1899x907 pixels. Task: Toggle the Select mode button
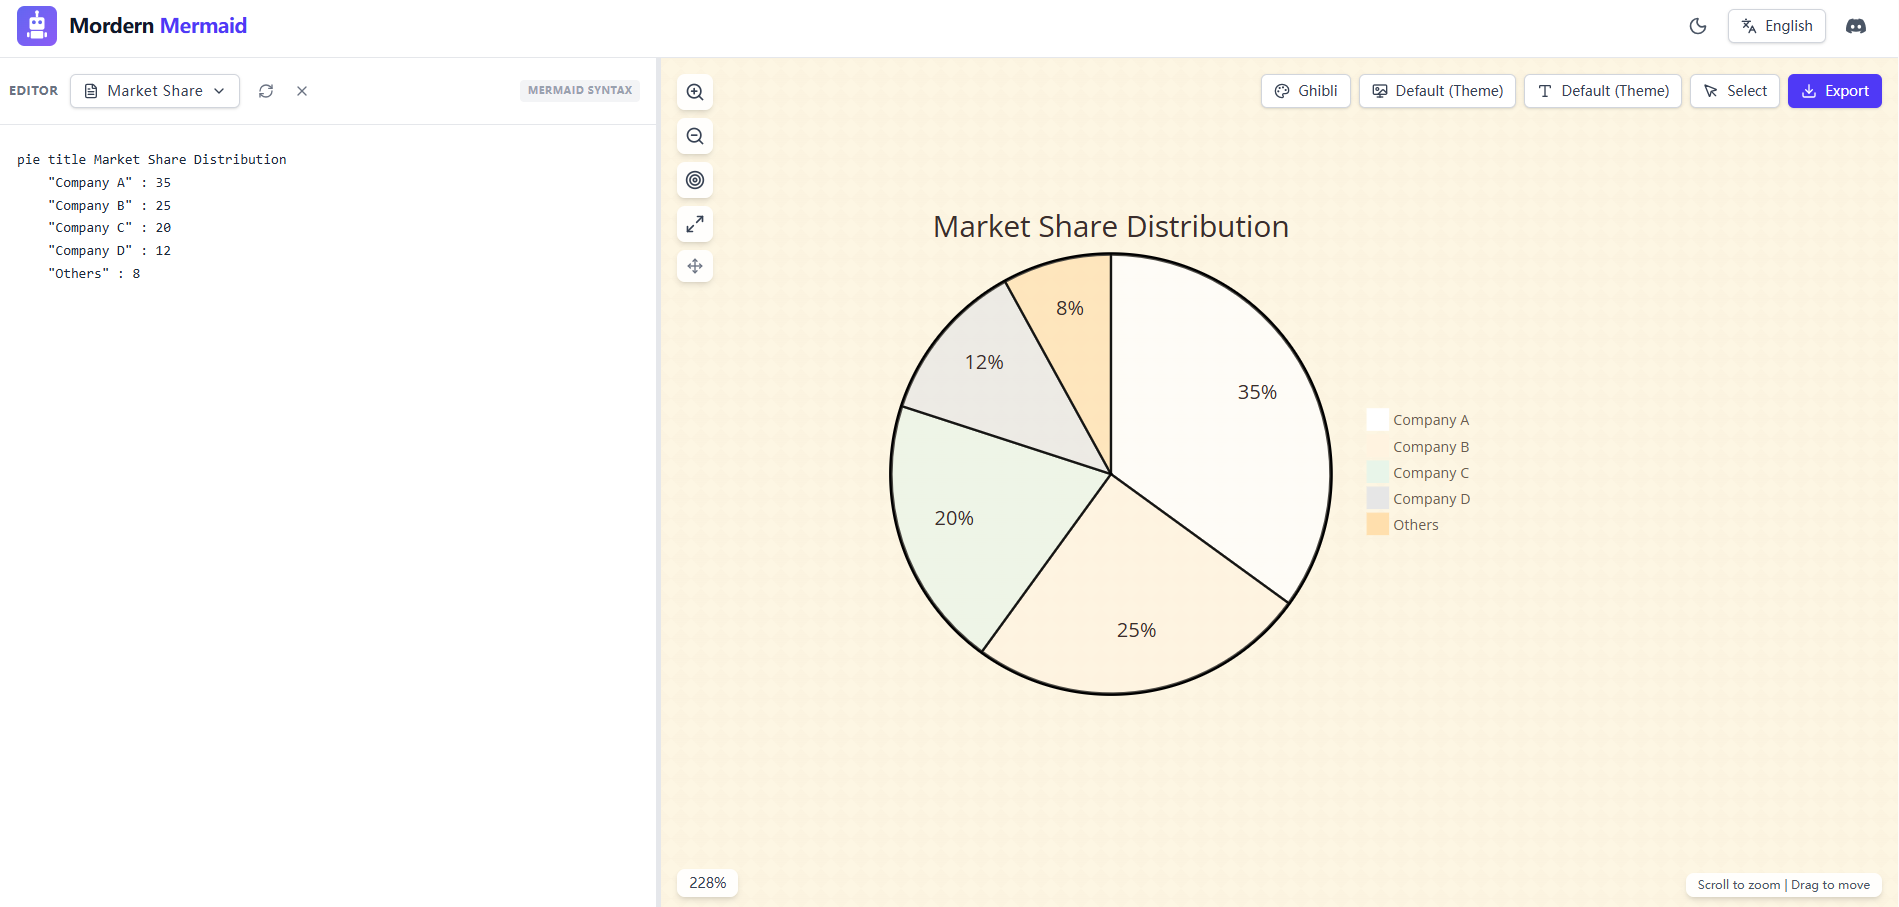[x=1734, y=91]
